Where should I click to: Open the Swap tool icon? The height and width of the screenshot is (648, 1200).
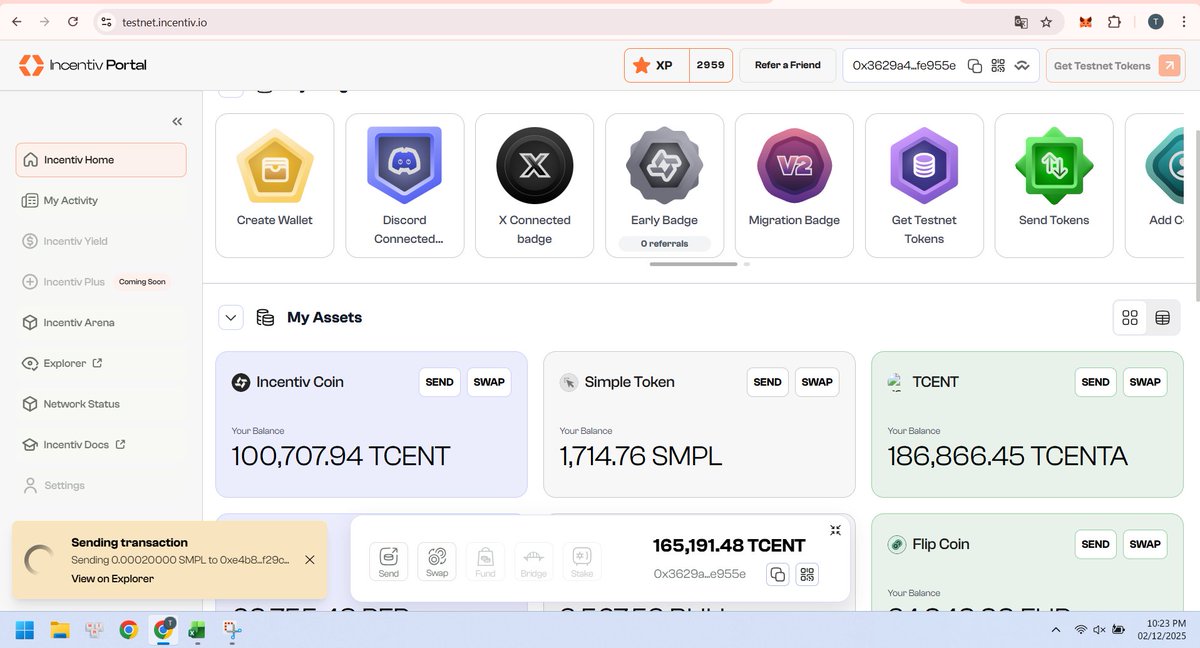[x=436, y=561]
